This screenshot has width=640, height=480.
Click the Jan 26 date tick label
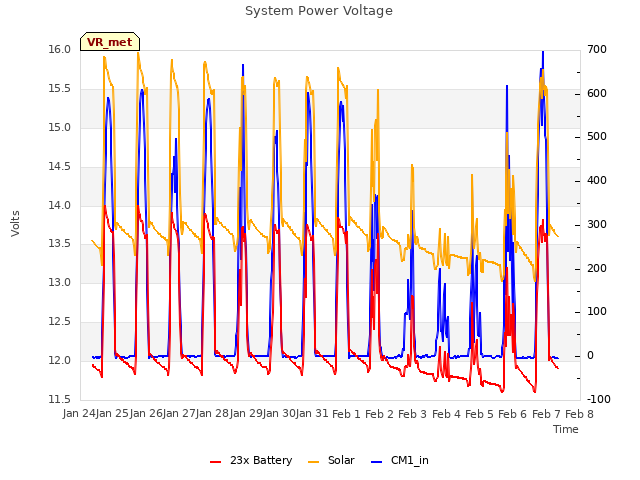146,414
